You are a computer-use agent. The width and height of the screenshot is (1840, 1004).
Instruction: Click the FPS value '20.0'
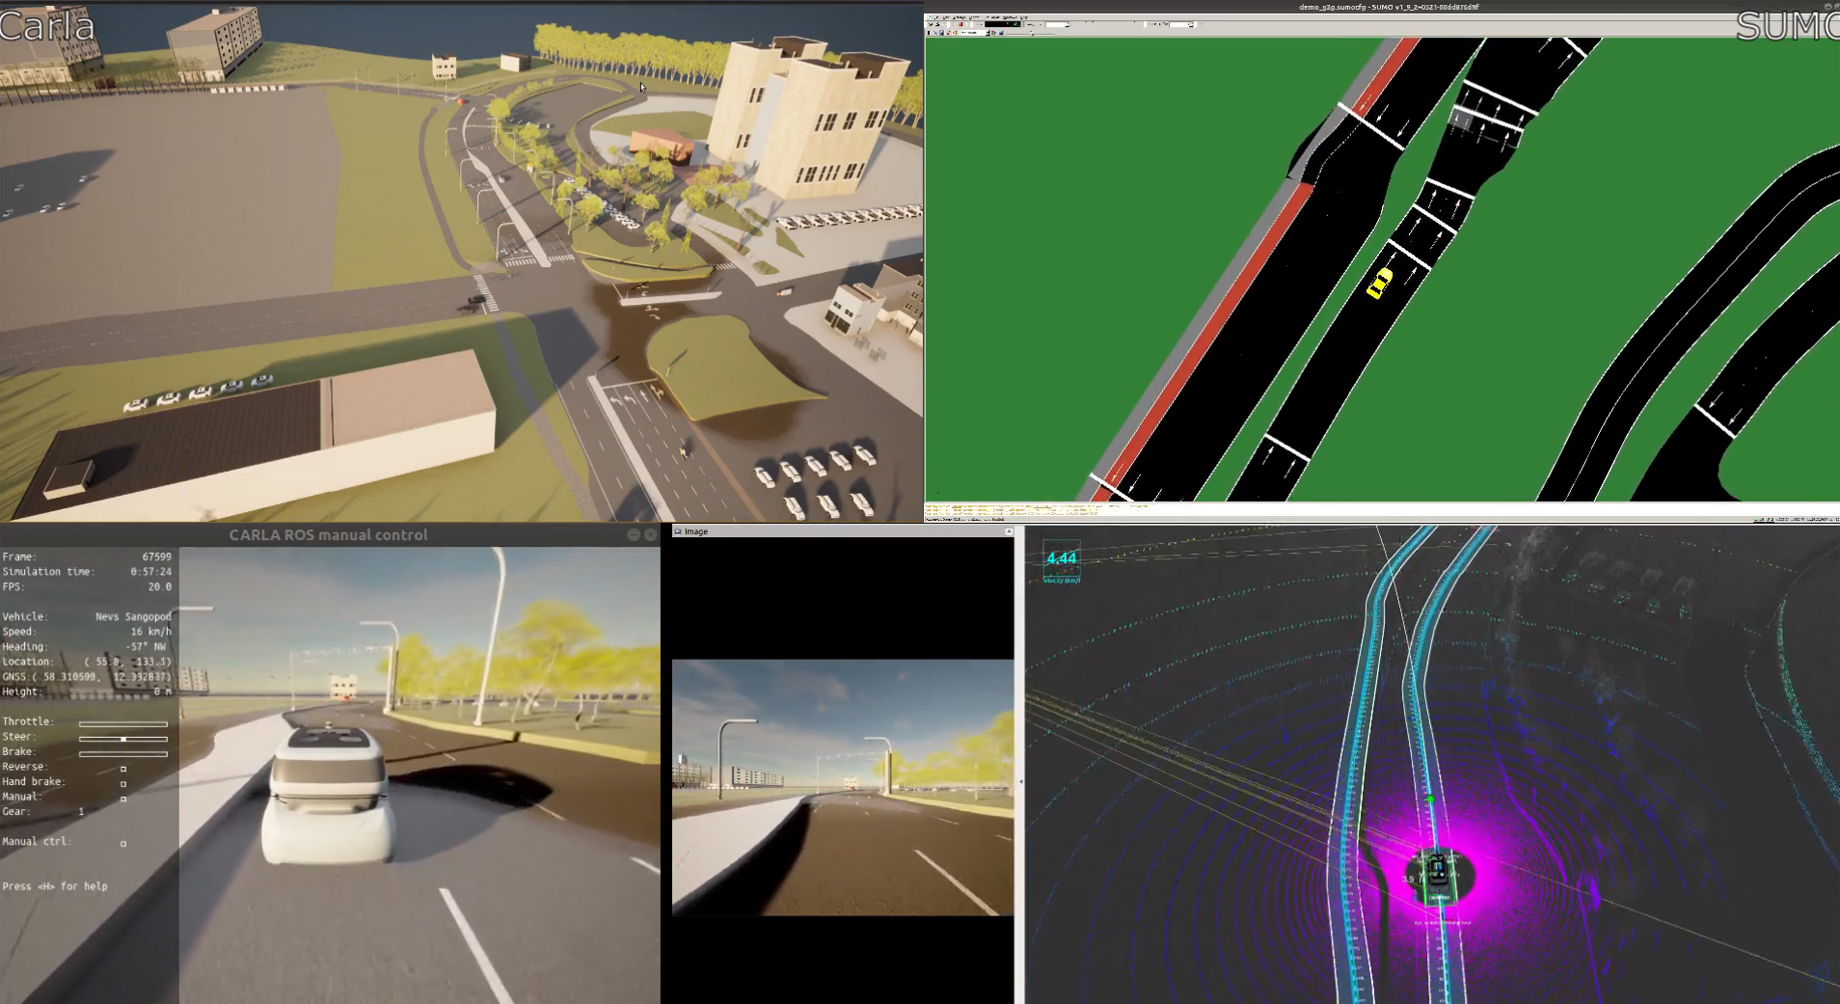159,587
